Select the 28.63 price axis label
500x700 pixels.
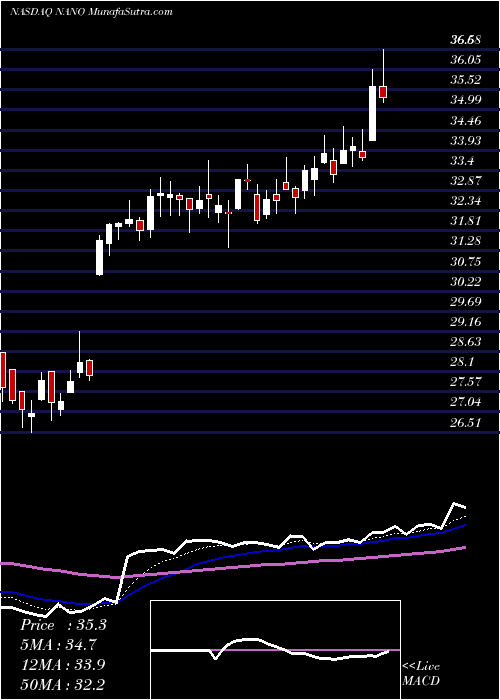(465, 342)
